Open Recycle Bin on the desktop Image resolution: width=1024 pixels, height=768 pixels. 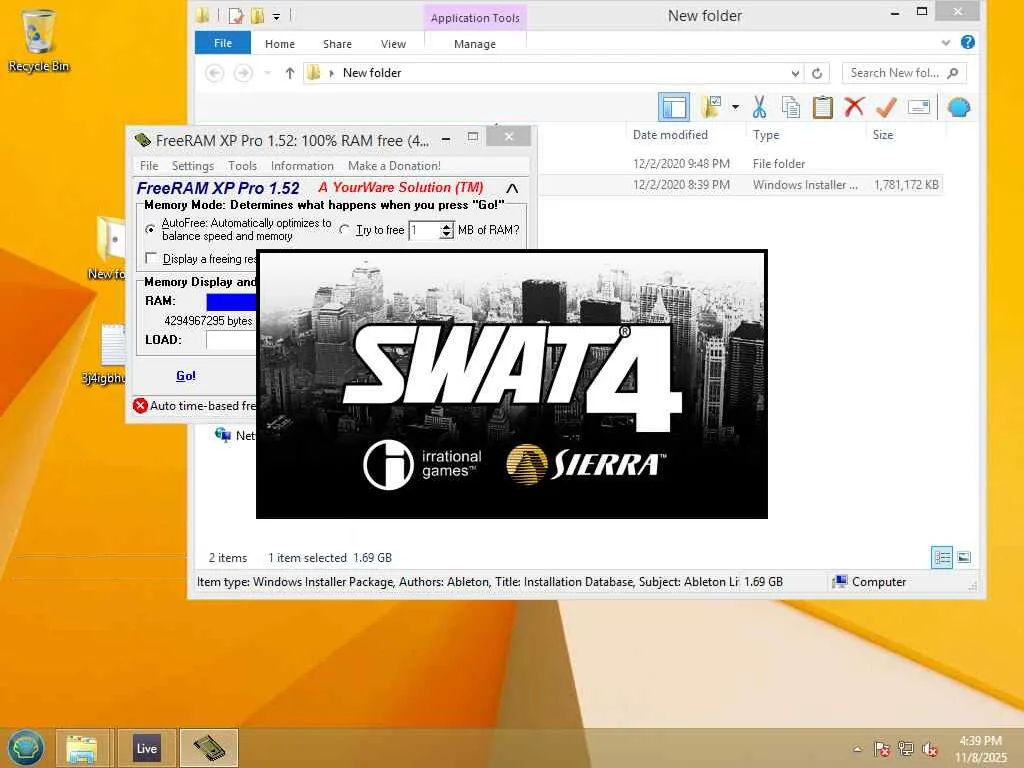point(38,40)
